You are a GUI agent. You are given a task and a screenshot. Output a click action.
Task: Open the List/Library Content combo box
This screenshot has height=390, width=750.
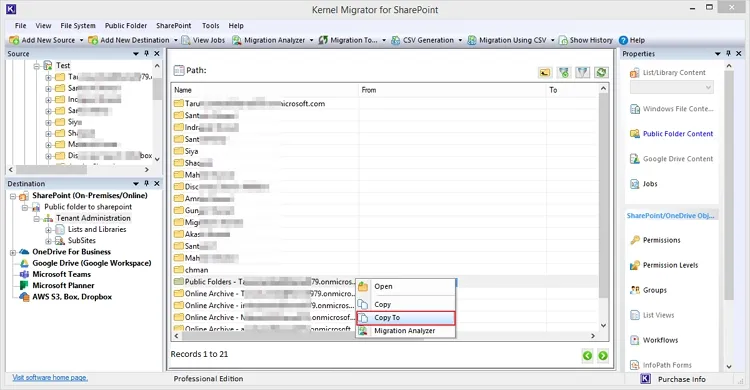672,88
